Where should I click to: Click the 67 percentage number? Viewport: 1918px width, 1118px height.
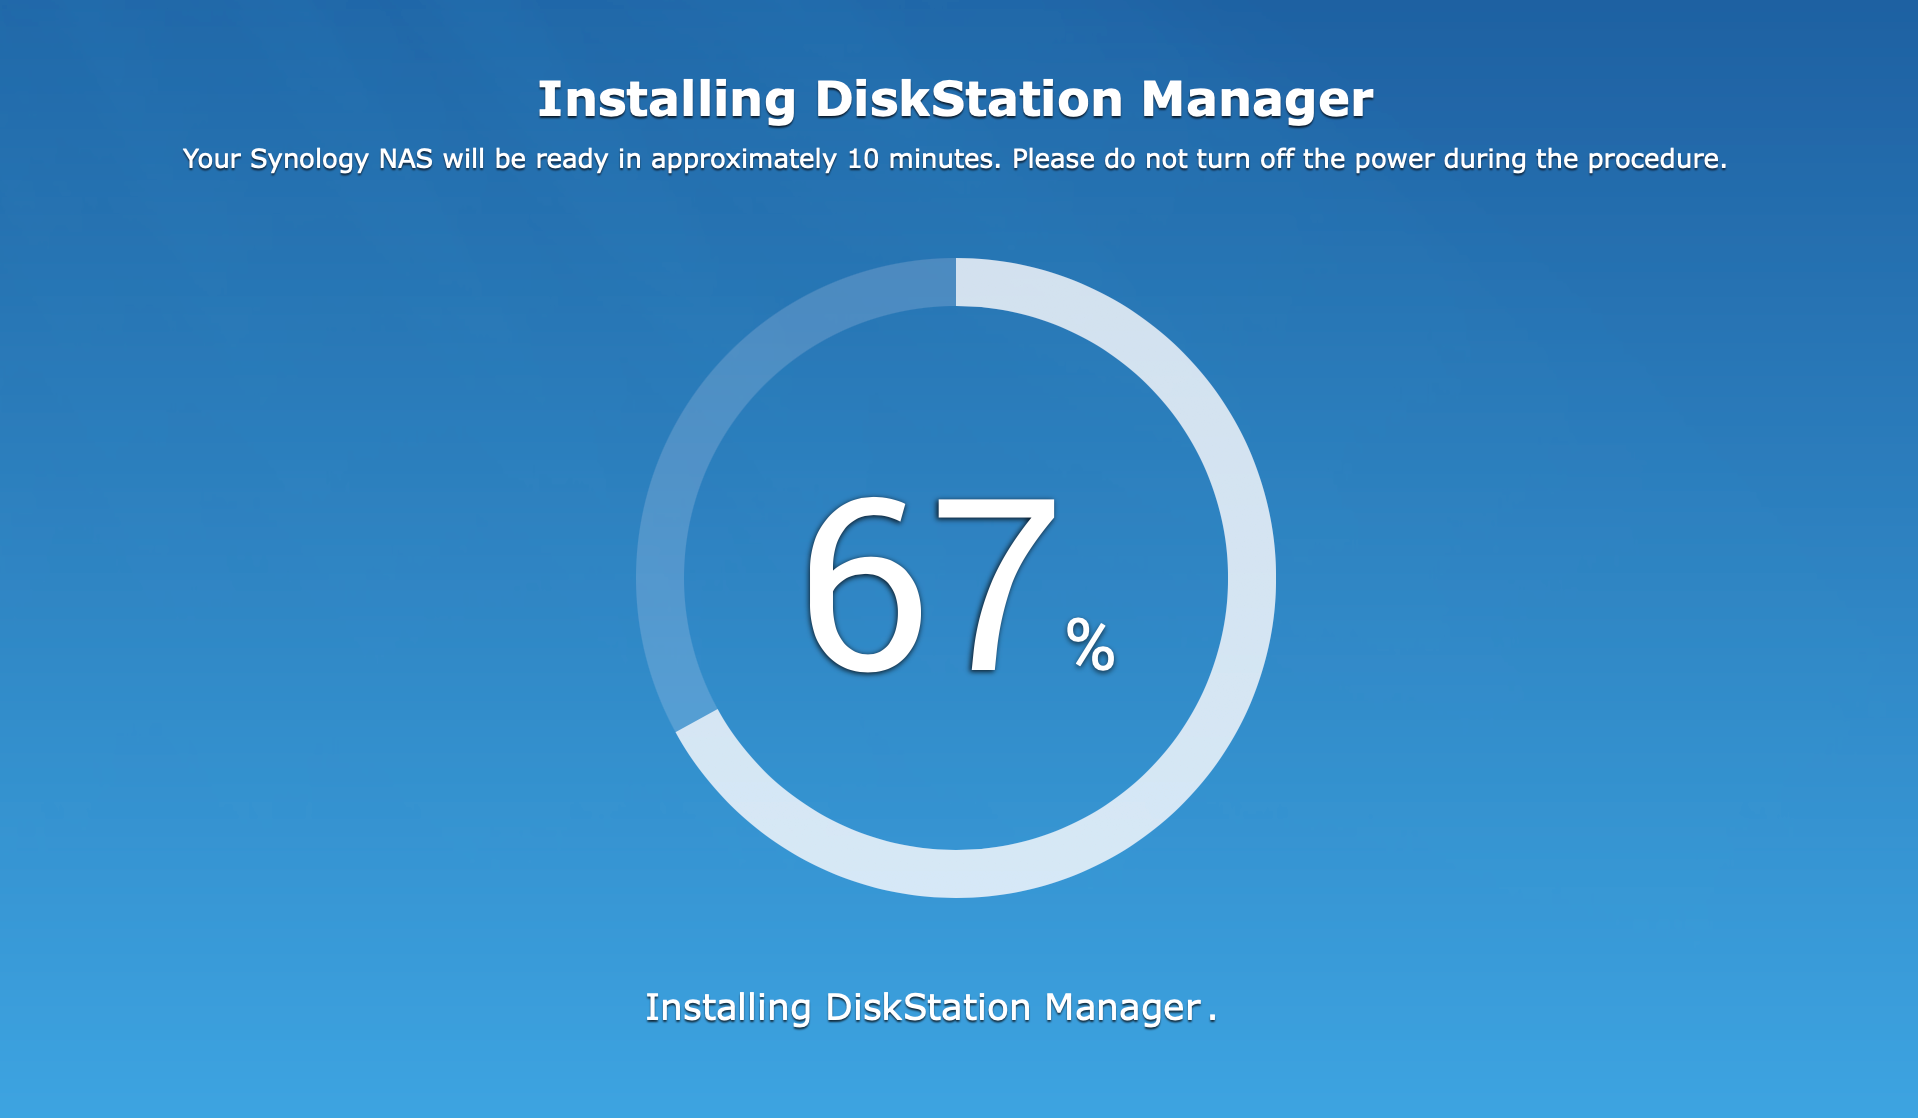930,585
